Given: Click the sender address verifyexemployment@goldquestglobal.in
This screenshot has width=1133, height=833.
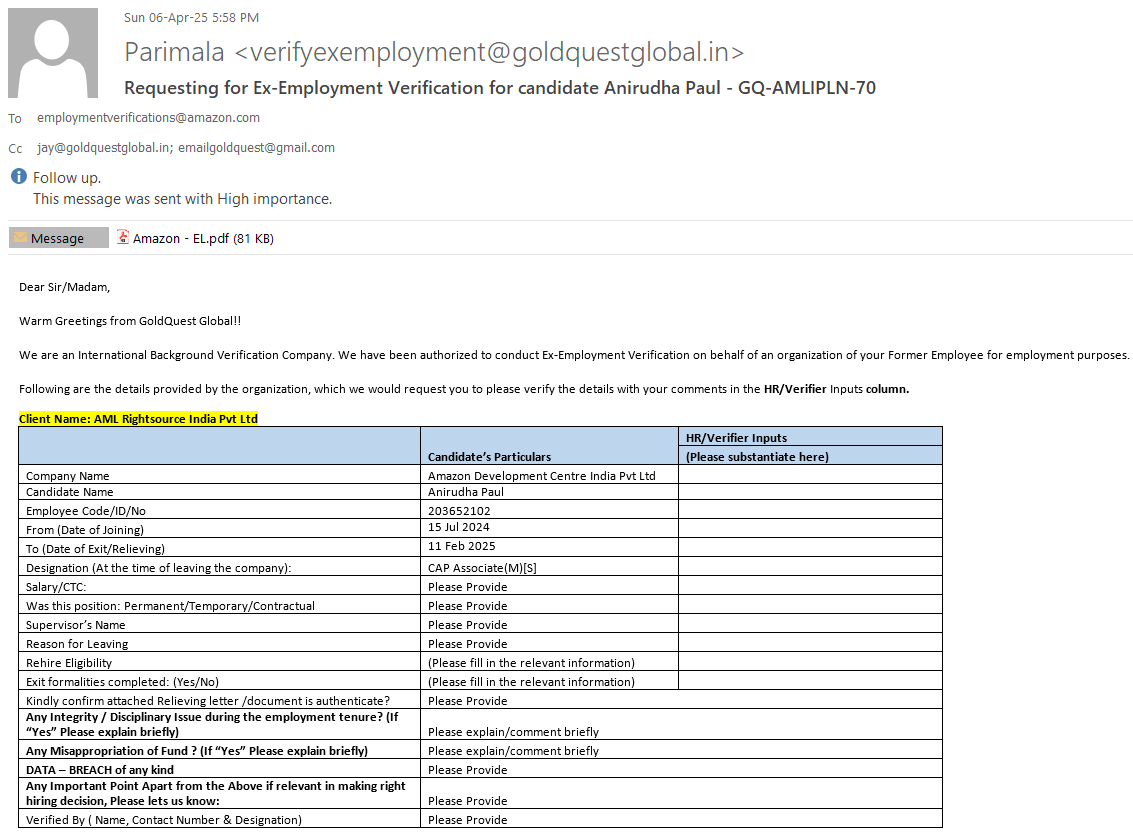Looking at the screenshot, I should pyautogui.click(x=489, y=52).
